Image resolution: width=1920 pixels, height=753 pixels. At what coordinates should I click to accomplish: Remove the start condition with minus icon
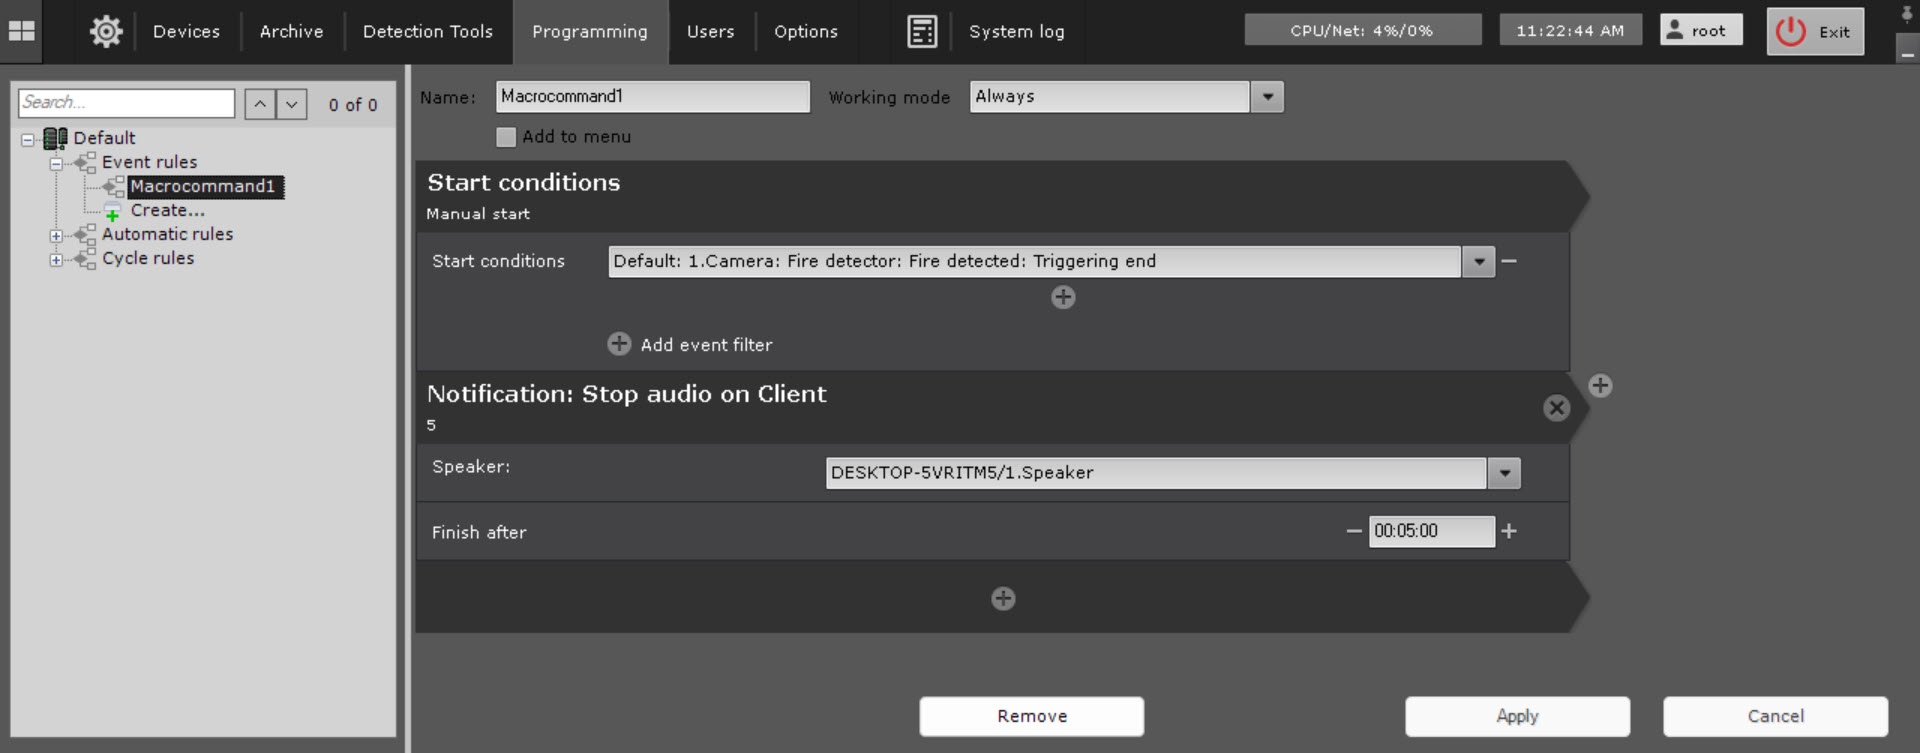pos(1509,261)
